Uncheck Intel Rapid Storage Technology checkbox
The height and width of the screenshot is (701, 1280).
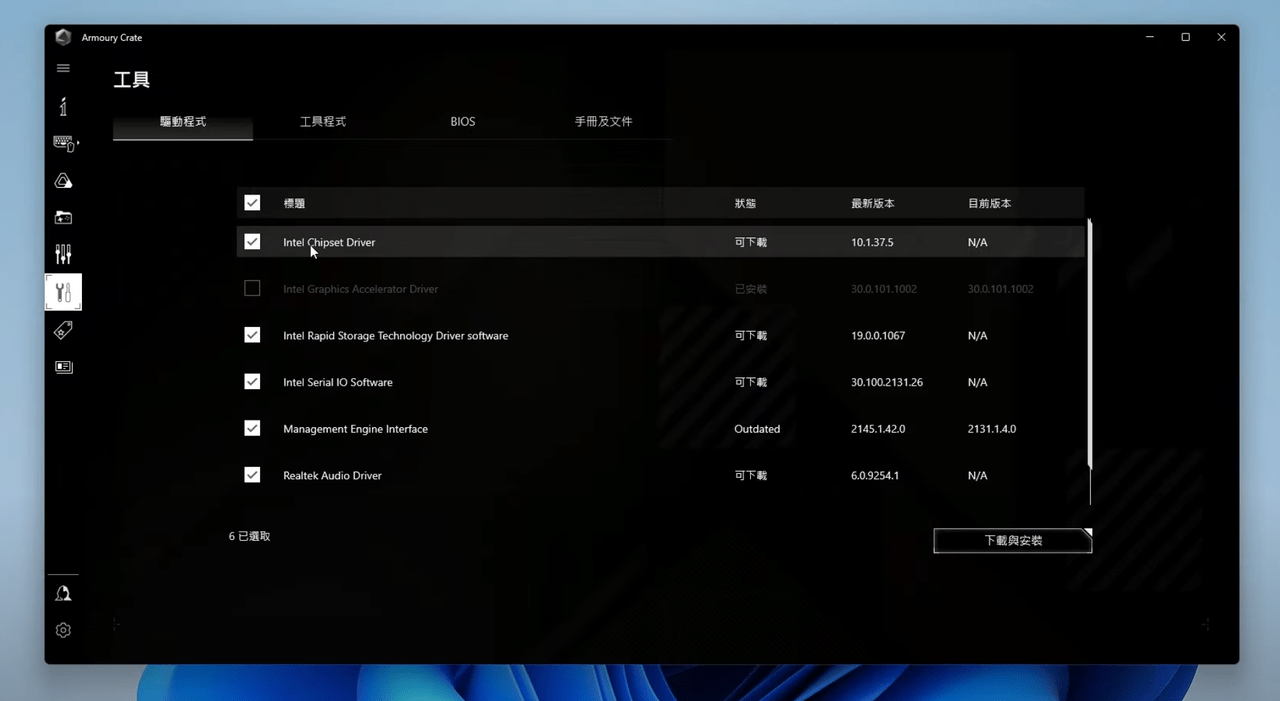click(x=252, y=335)
